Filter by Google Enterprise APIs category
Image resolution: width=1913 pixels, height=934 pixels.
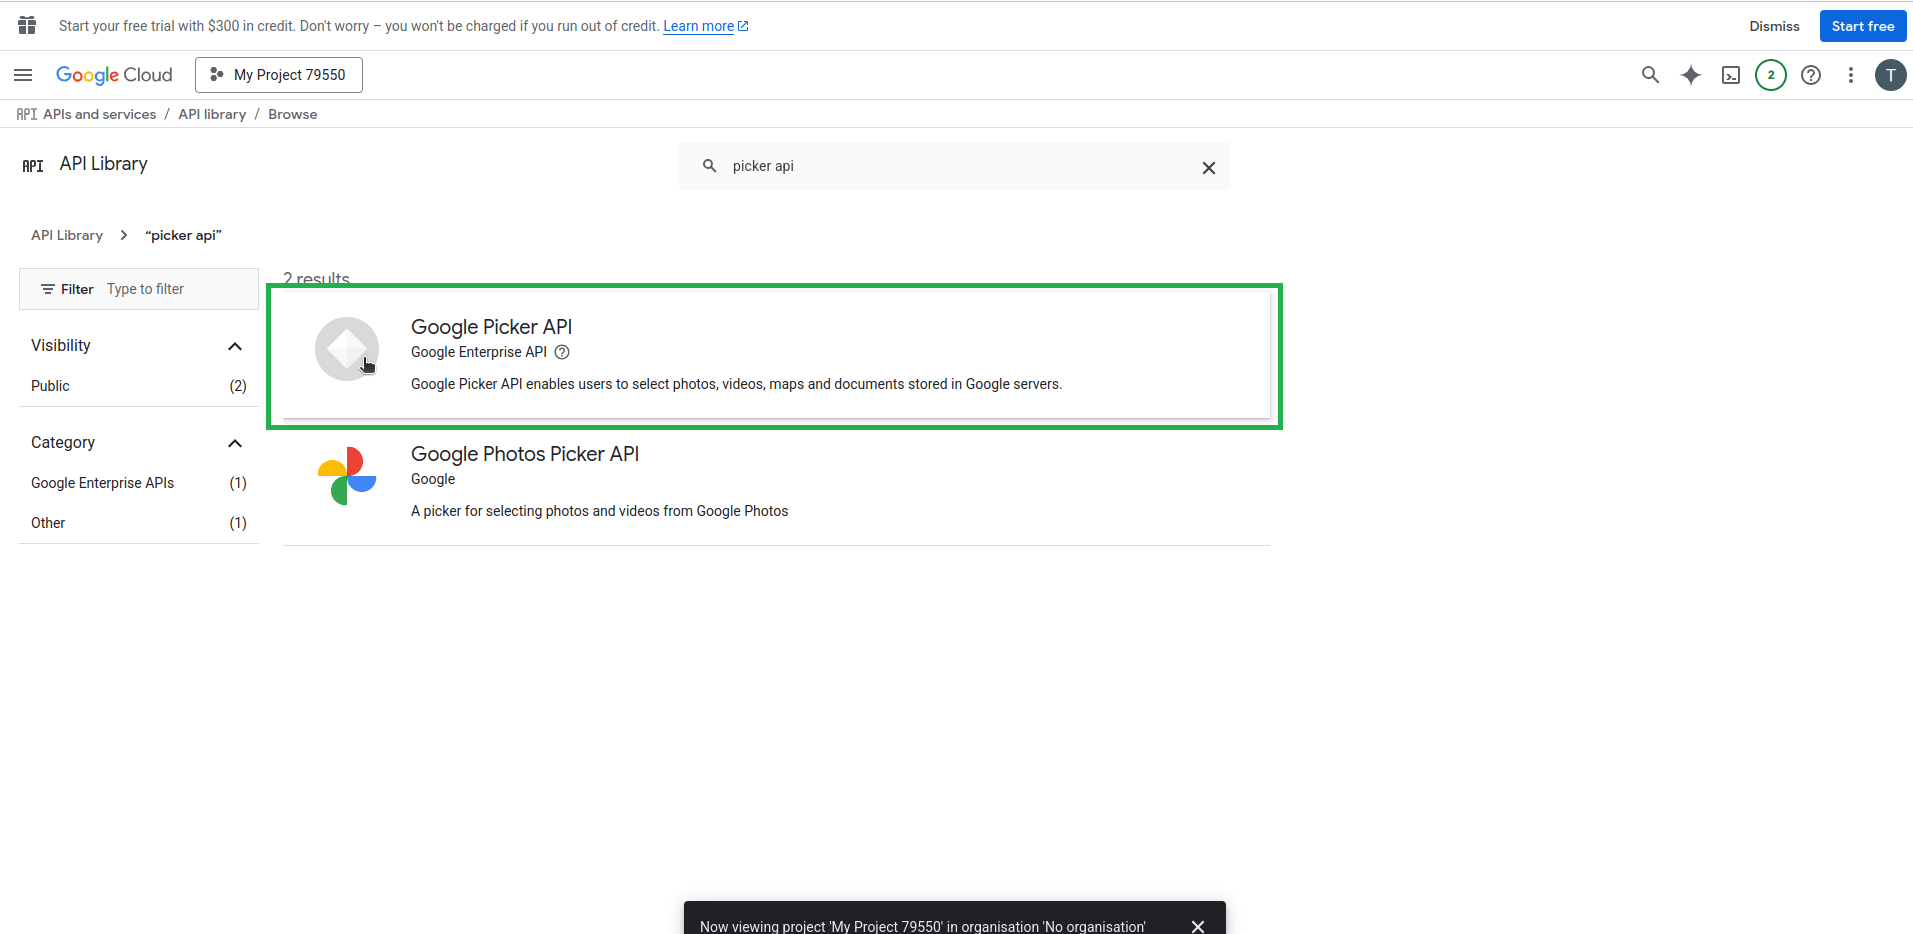tap(102, 483)
